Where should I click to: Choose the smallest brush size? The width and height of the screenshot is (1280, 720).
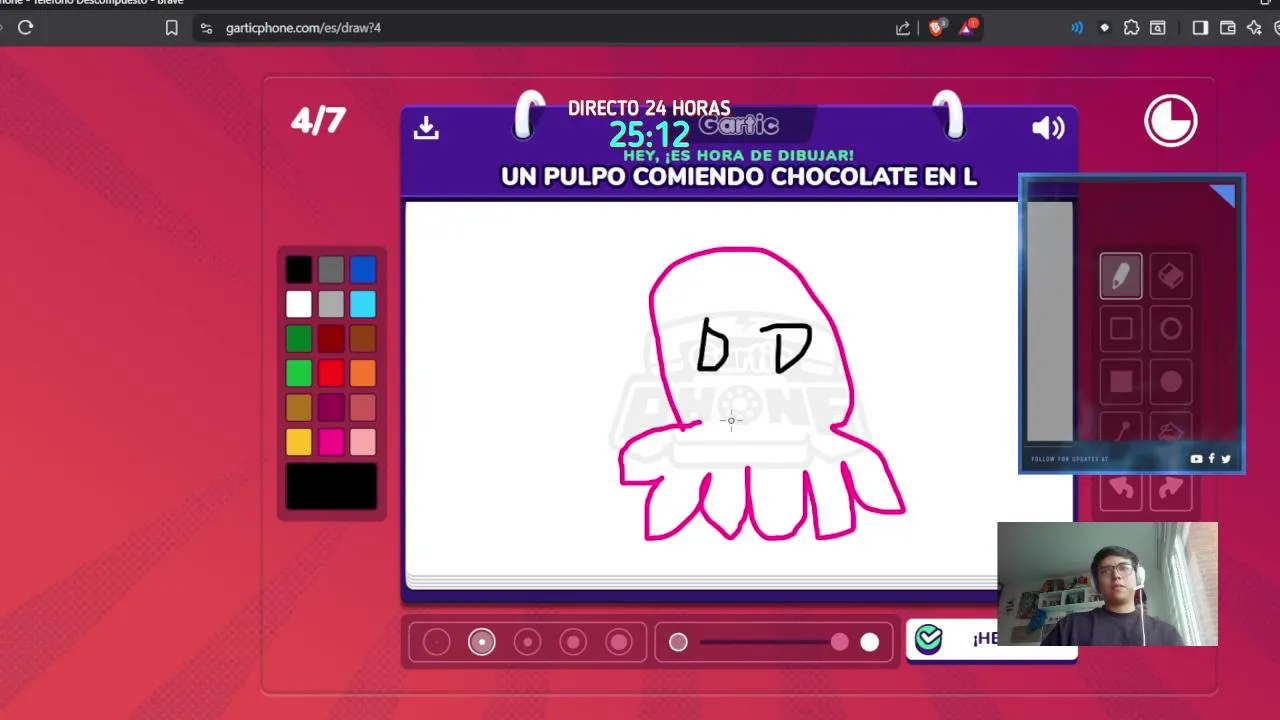pos(436,642)
